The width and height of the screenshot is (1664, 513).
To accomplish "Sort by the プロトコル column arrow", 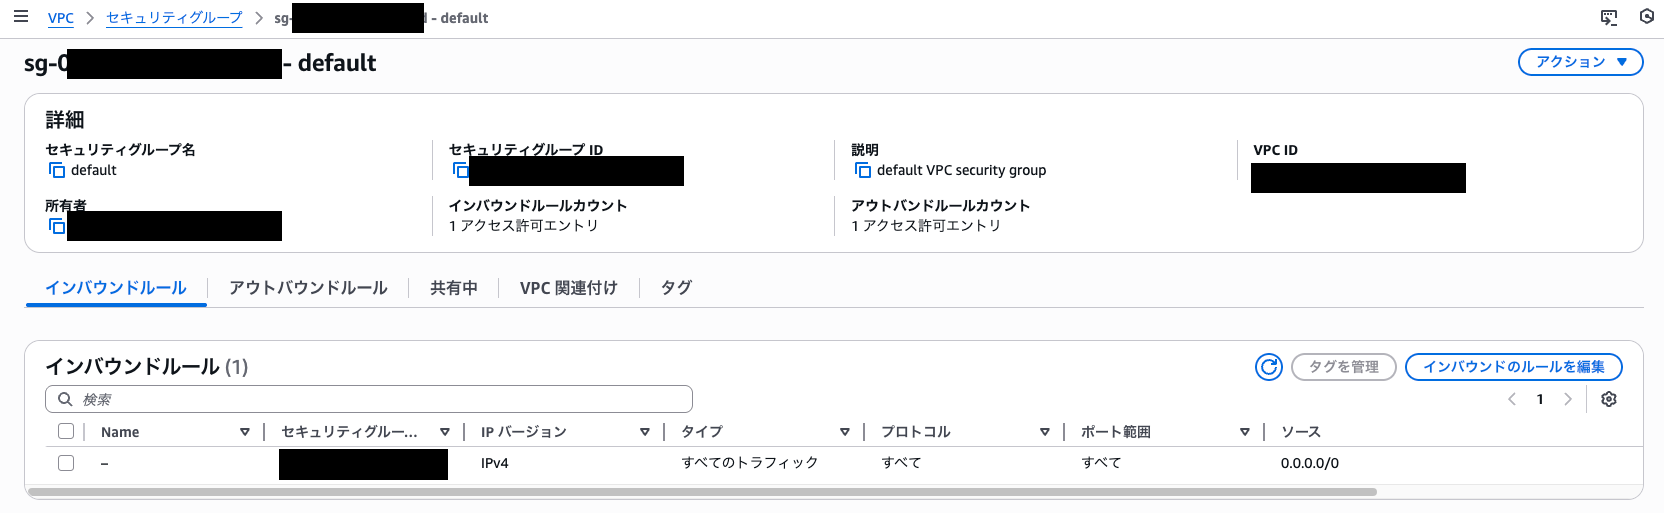I will [x=1044, y=432].
